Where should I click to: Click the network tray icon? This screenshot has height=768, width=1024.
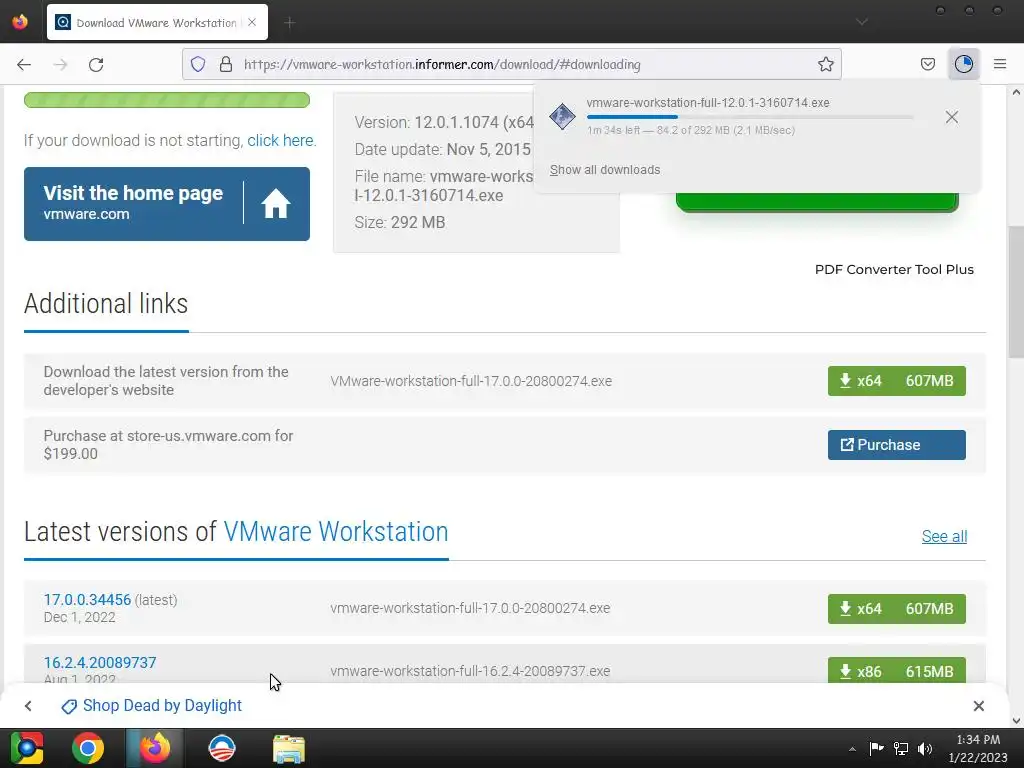point(901,748)
